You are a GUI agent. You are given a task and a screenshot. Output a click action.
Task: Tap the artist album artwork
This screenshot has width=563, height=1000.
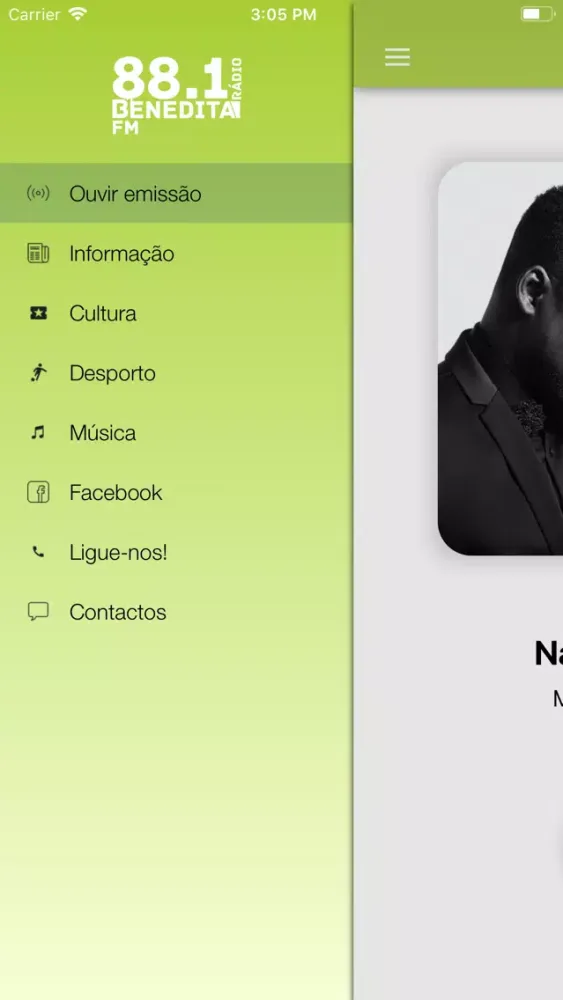[501, 358]
